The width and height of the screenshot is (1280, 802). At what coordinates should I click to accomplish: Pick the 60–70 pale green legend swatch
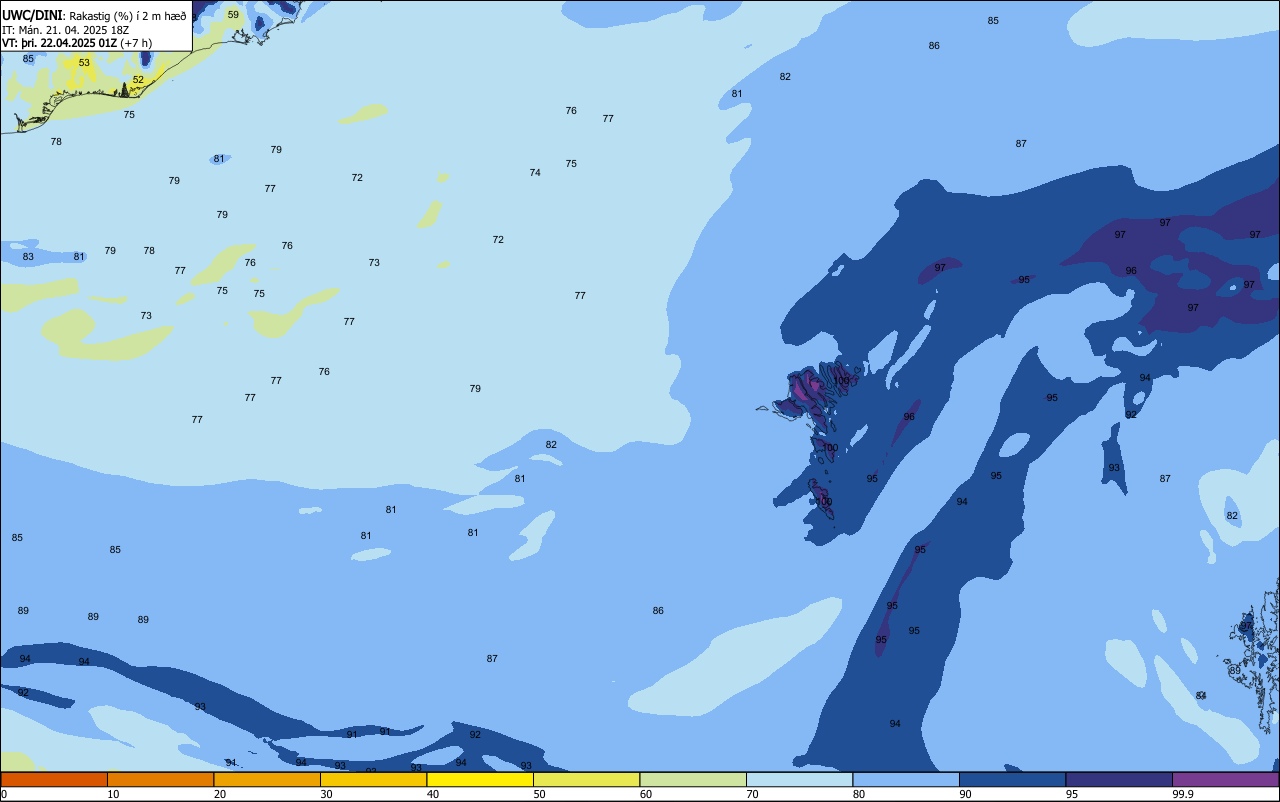[x=693, y=779]
